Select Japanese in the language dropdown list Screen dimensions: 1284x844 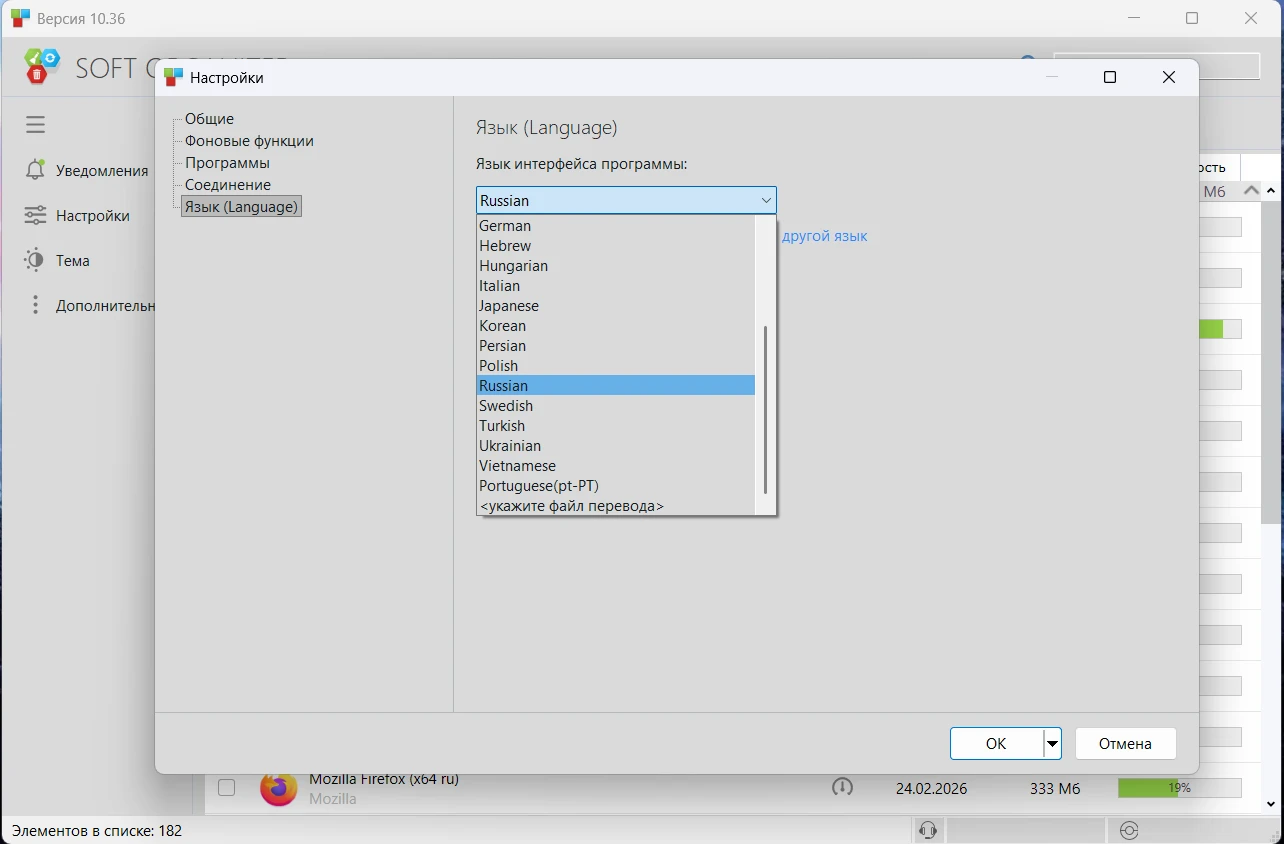pos(509,306)
